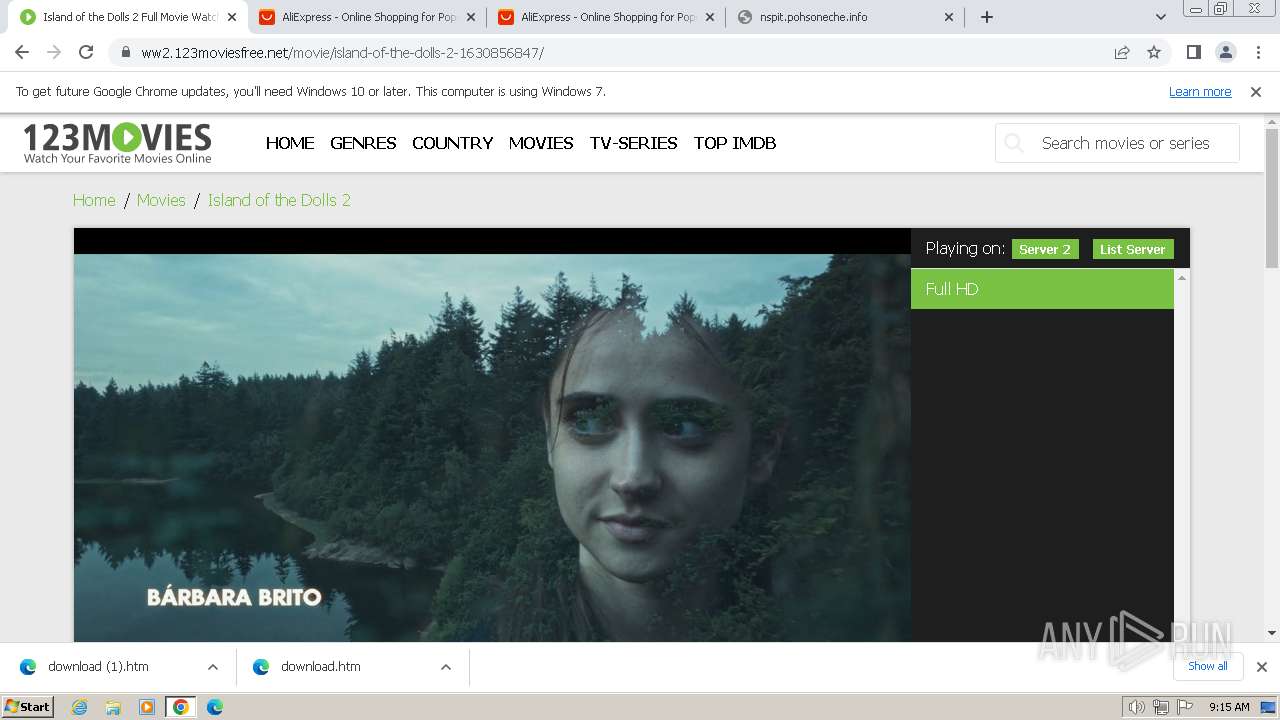
Task: Click the padlock site info icon
Action: pos(125,52)
